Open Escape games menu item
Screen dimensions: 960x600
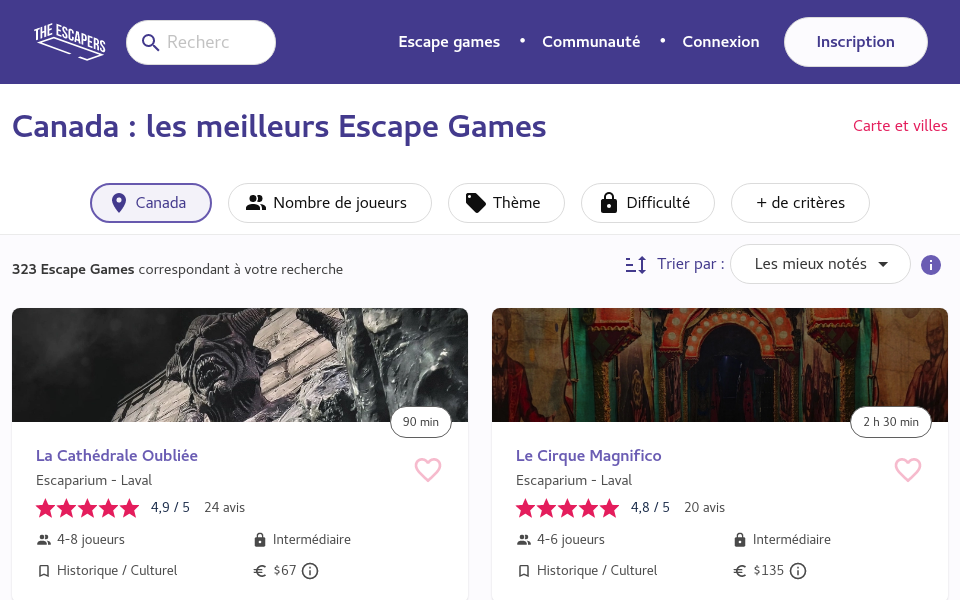449,42
